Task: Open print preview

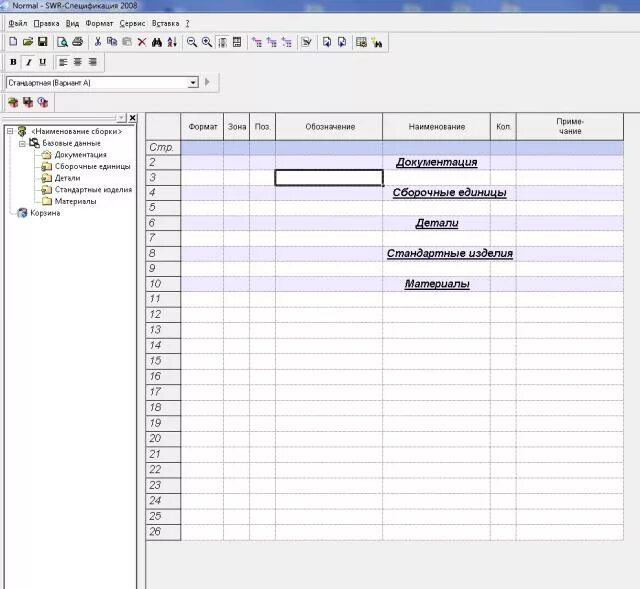Action: [62, 42]
